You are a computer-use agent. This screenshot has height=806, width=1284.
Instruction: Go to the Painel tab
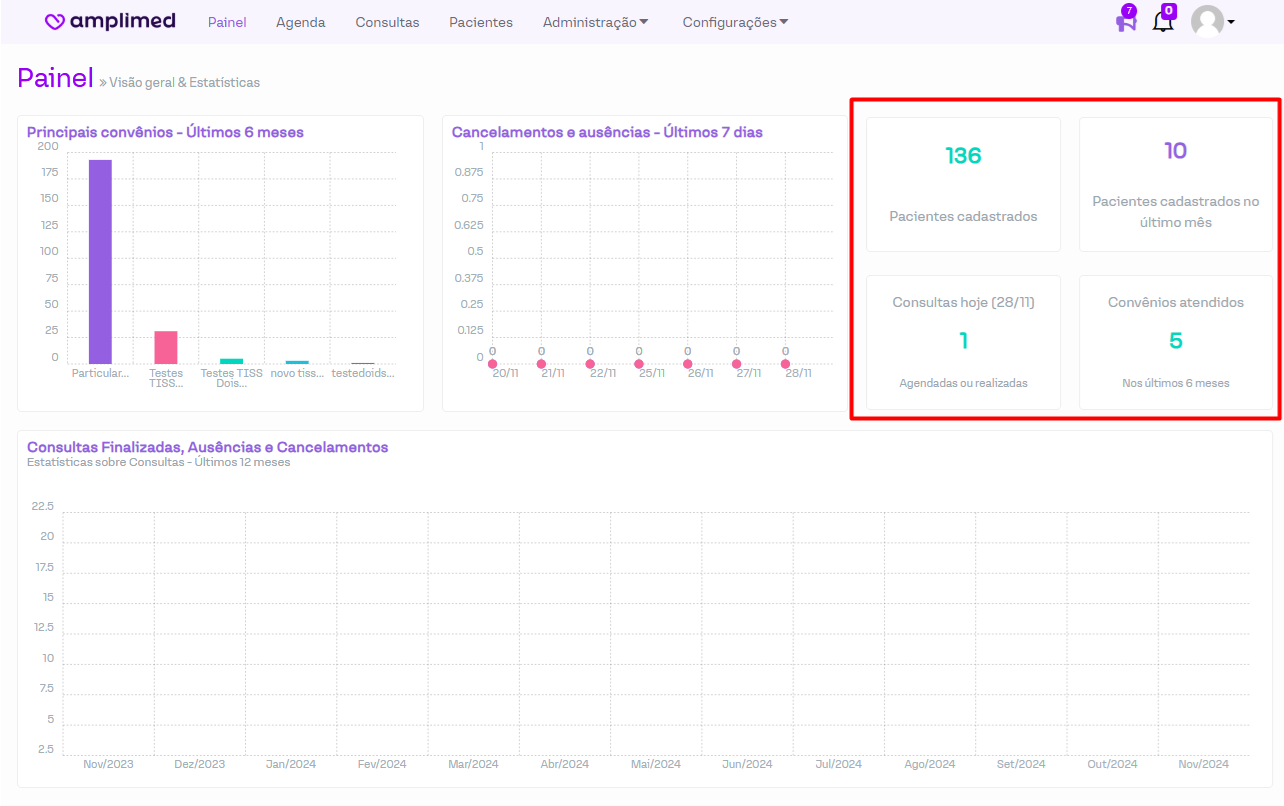point(227,22)
